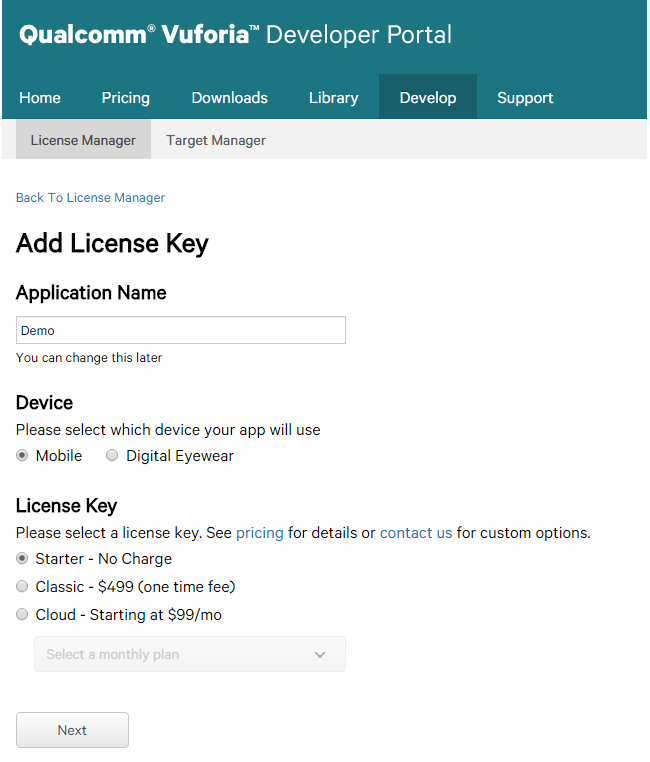Viewport: 650px width, 762px height.
Task: Open Select a monthly plan dropdown
Action: tap(190, 654)
